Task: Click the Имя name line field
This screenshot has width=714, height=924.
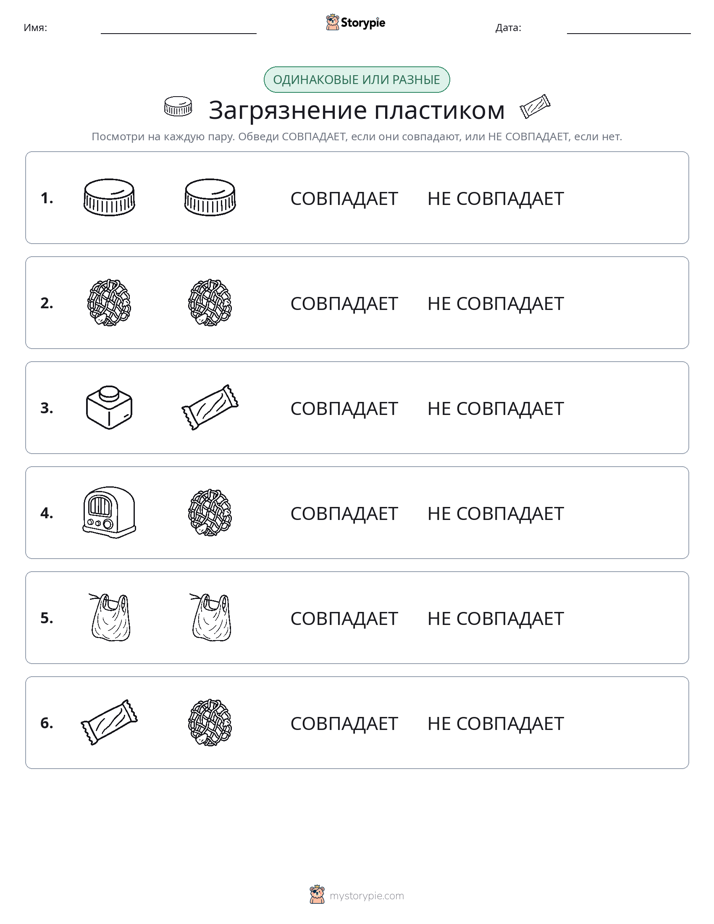Action: tap(178, 28)
